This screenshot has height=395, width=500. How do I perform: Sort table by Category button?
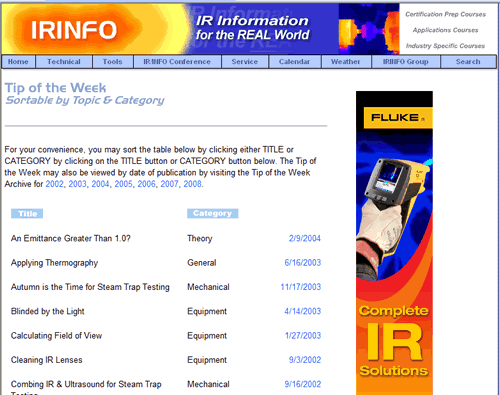(x=213, y=213)
